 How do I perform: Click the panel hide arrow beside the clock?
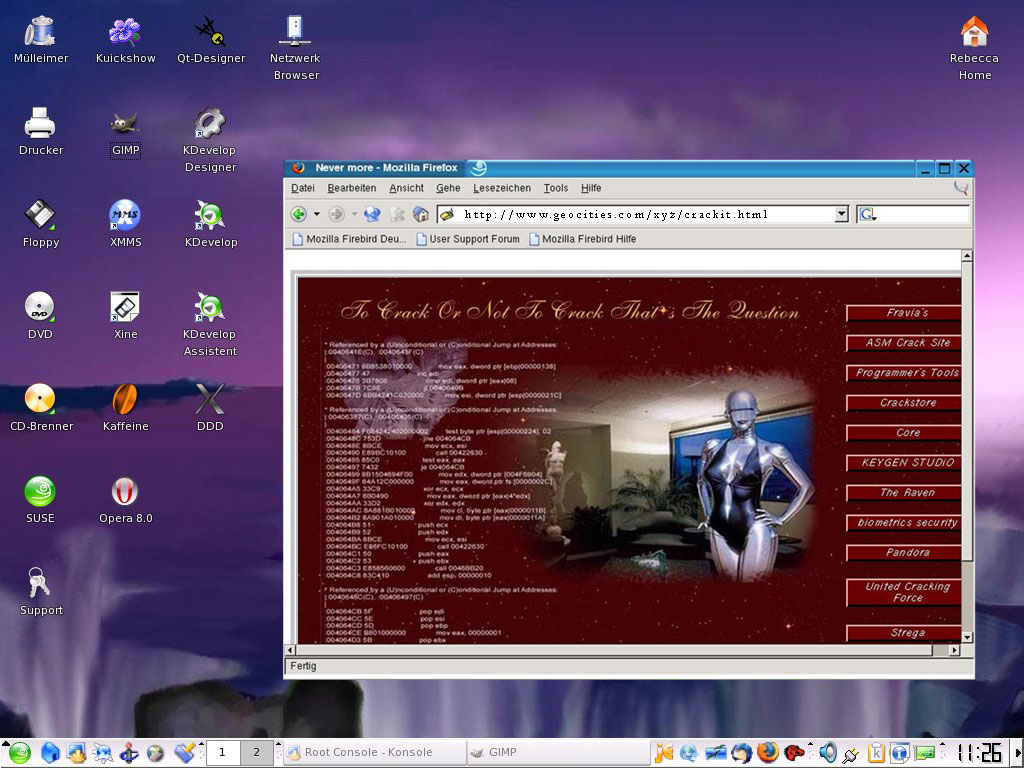point(1017,753)
